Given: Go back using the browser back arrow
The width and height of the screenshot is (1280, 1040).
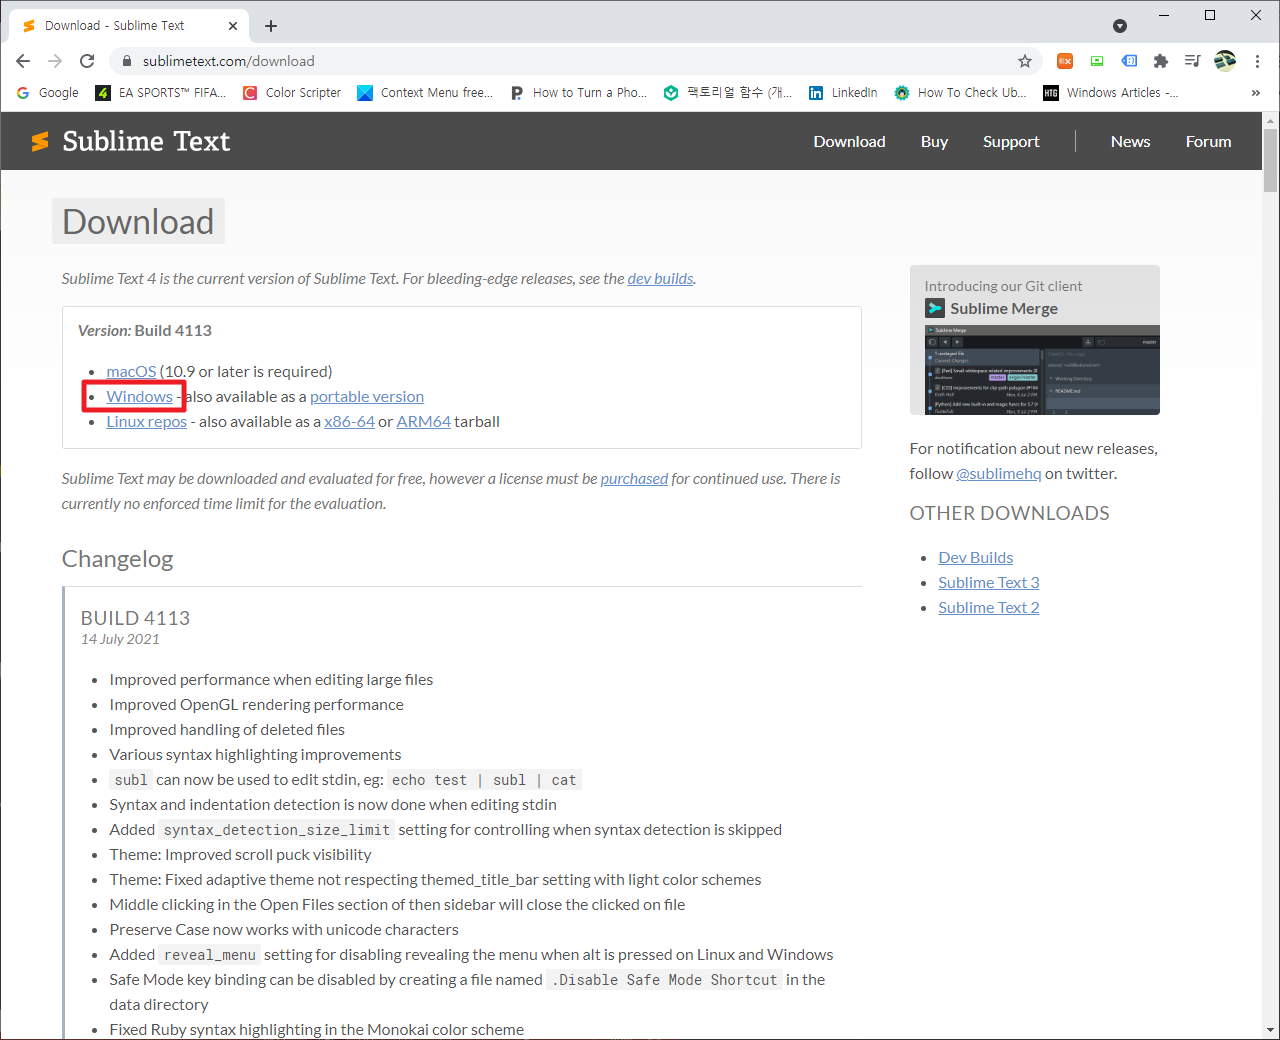Looking at the screenshot, I should coord(23,61).
